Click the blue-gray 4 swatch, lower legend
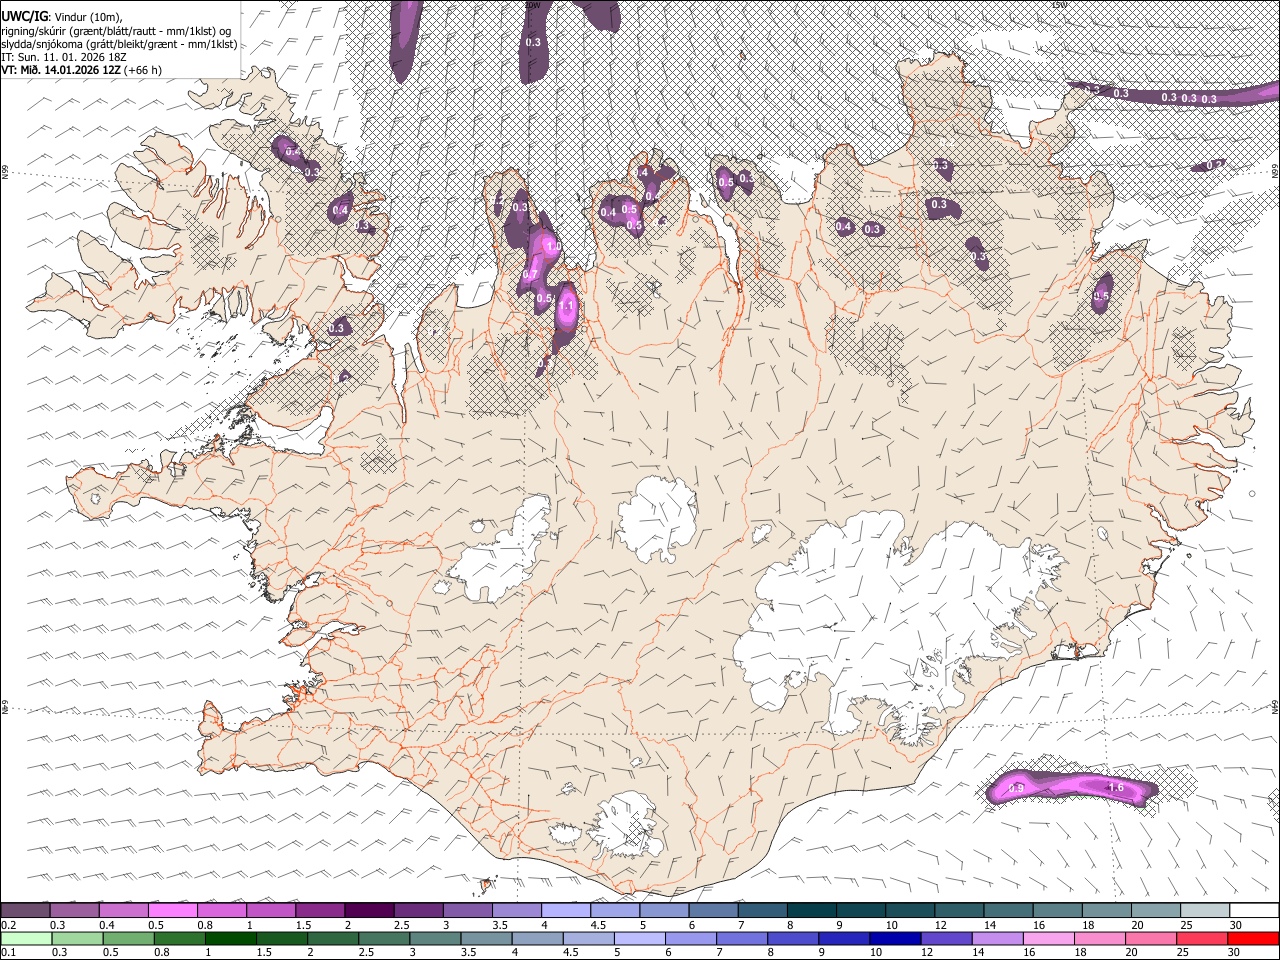 (537, 938)
